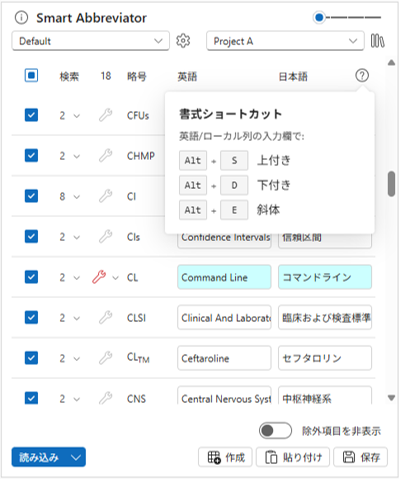399x479 pixels.
Task: Click the Ceftaroline English field
Action: (x=224, y=358)
